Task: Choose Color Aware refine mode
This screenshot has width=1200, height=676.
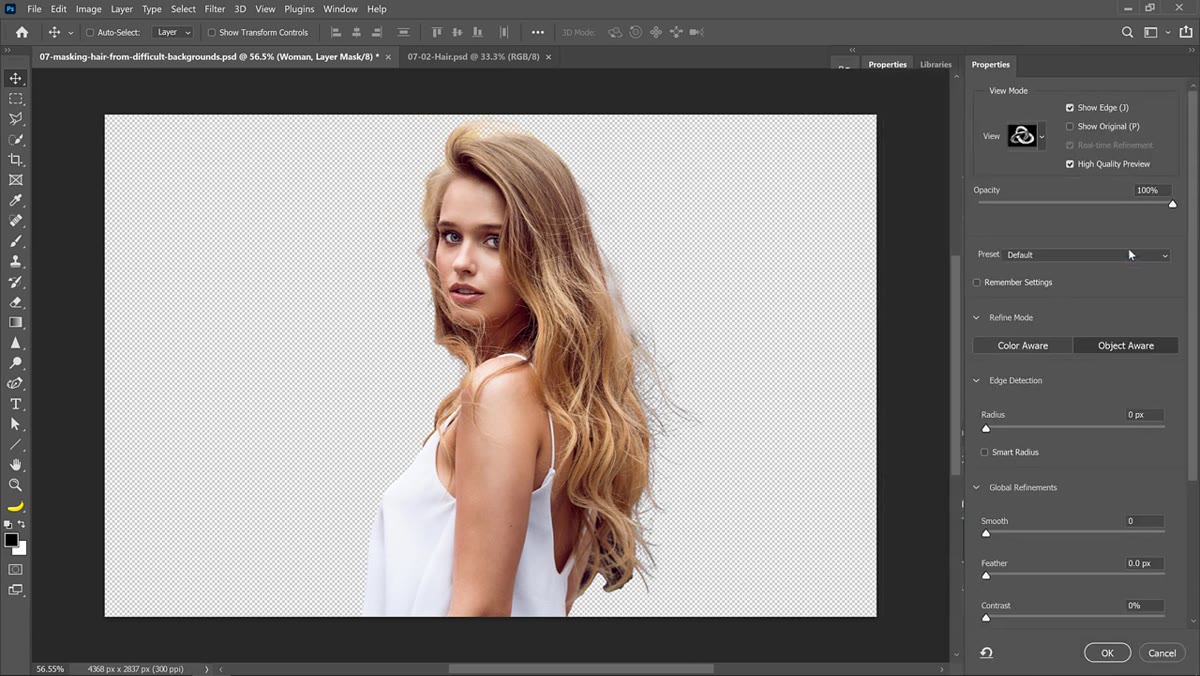Action: click(x=1023, y=346)
